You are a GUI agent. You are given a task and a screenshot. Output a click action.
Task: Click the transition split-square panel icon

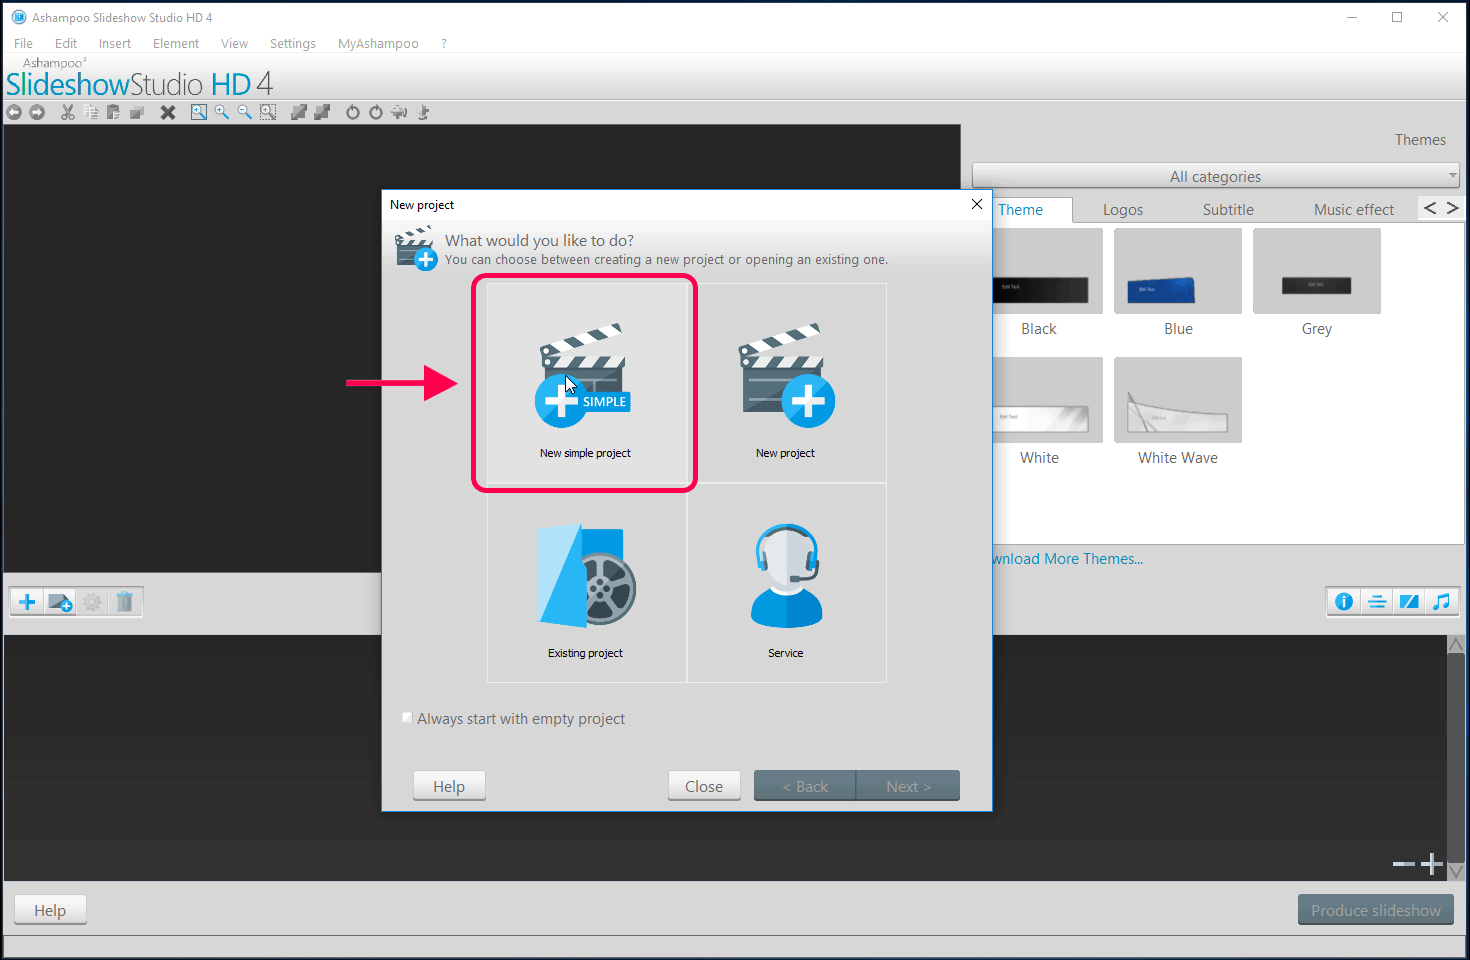[x=1409, y=601]
